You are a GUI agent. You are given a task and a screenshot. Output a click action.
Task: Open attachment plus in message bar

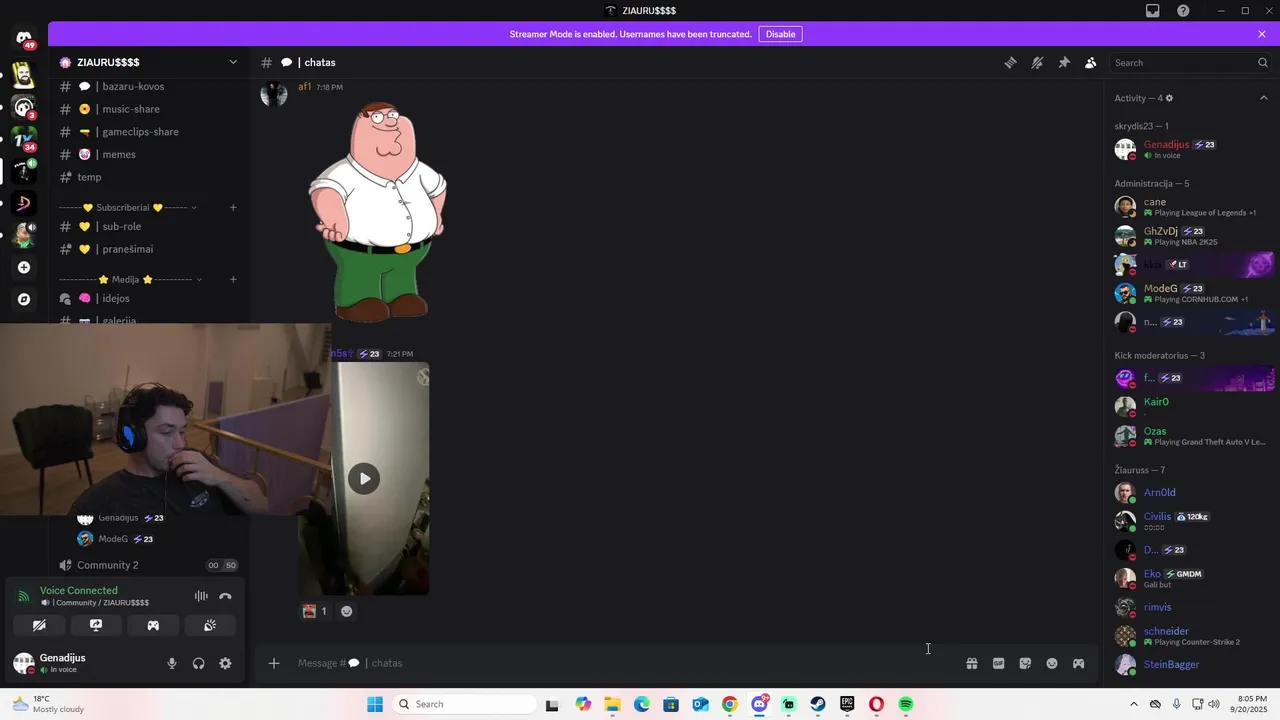pos(274,663)
